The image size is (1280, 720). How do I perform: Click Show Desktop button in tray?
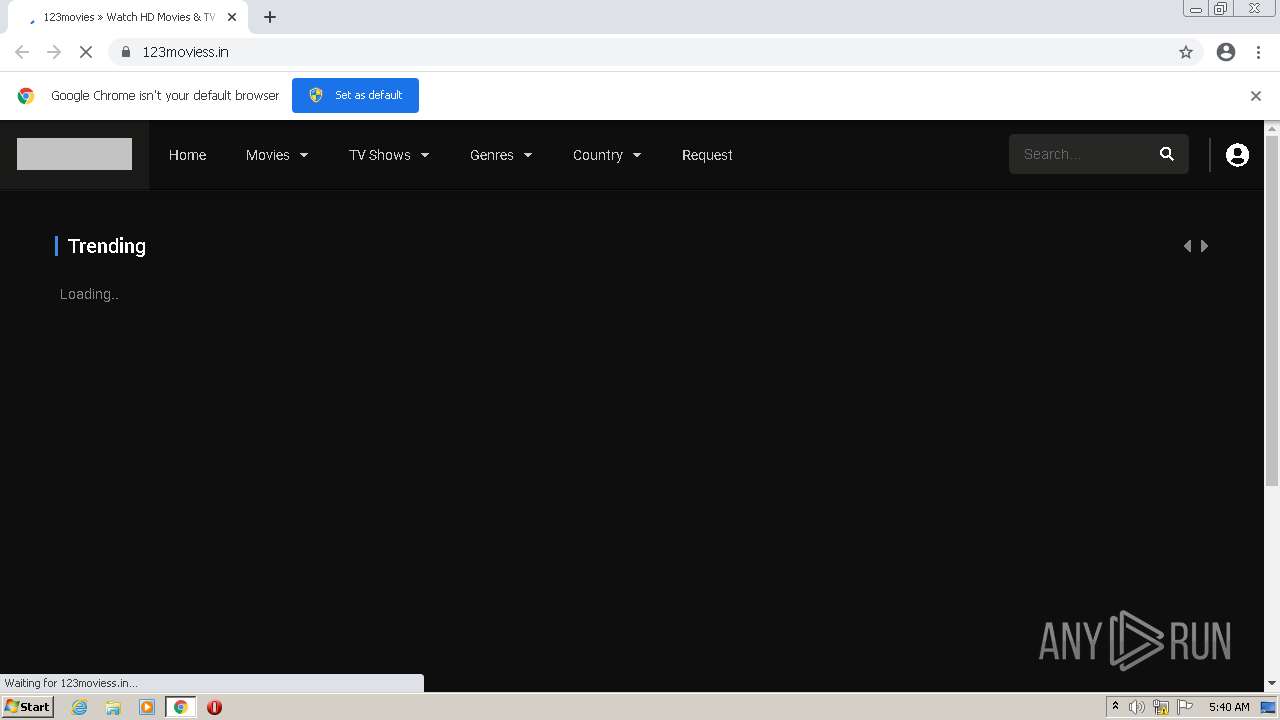click(x=1268, y=707)
